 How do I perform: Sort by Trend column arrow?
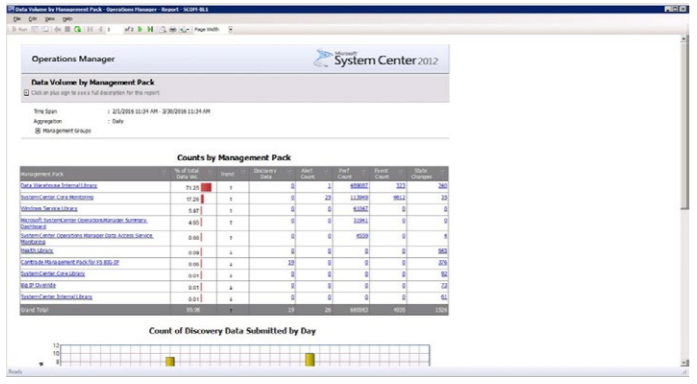[243, 172]
